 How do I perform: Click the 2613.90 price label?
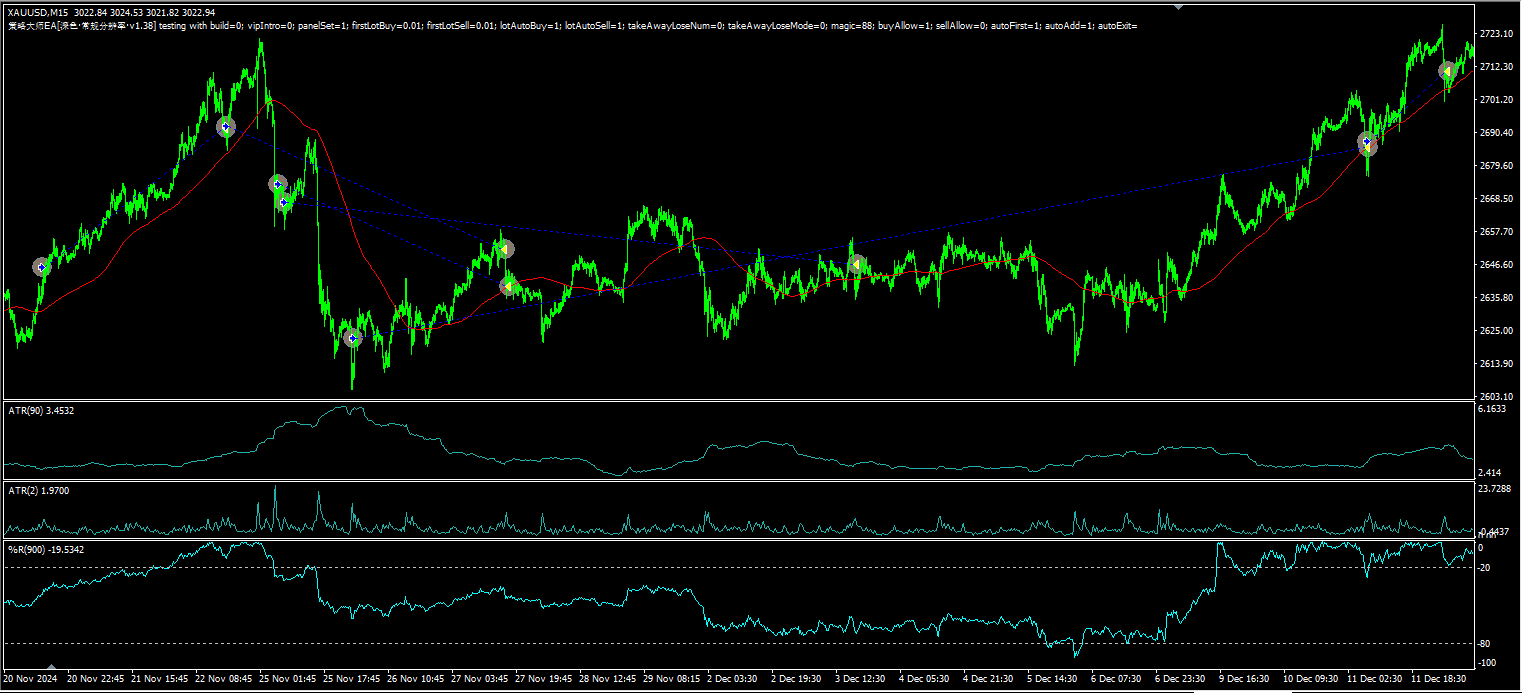[1495, 363]
